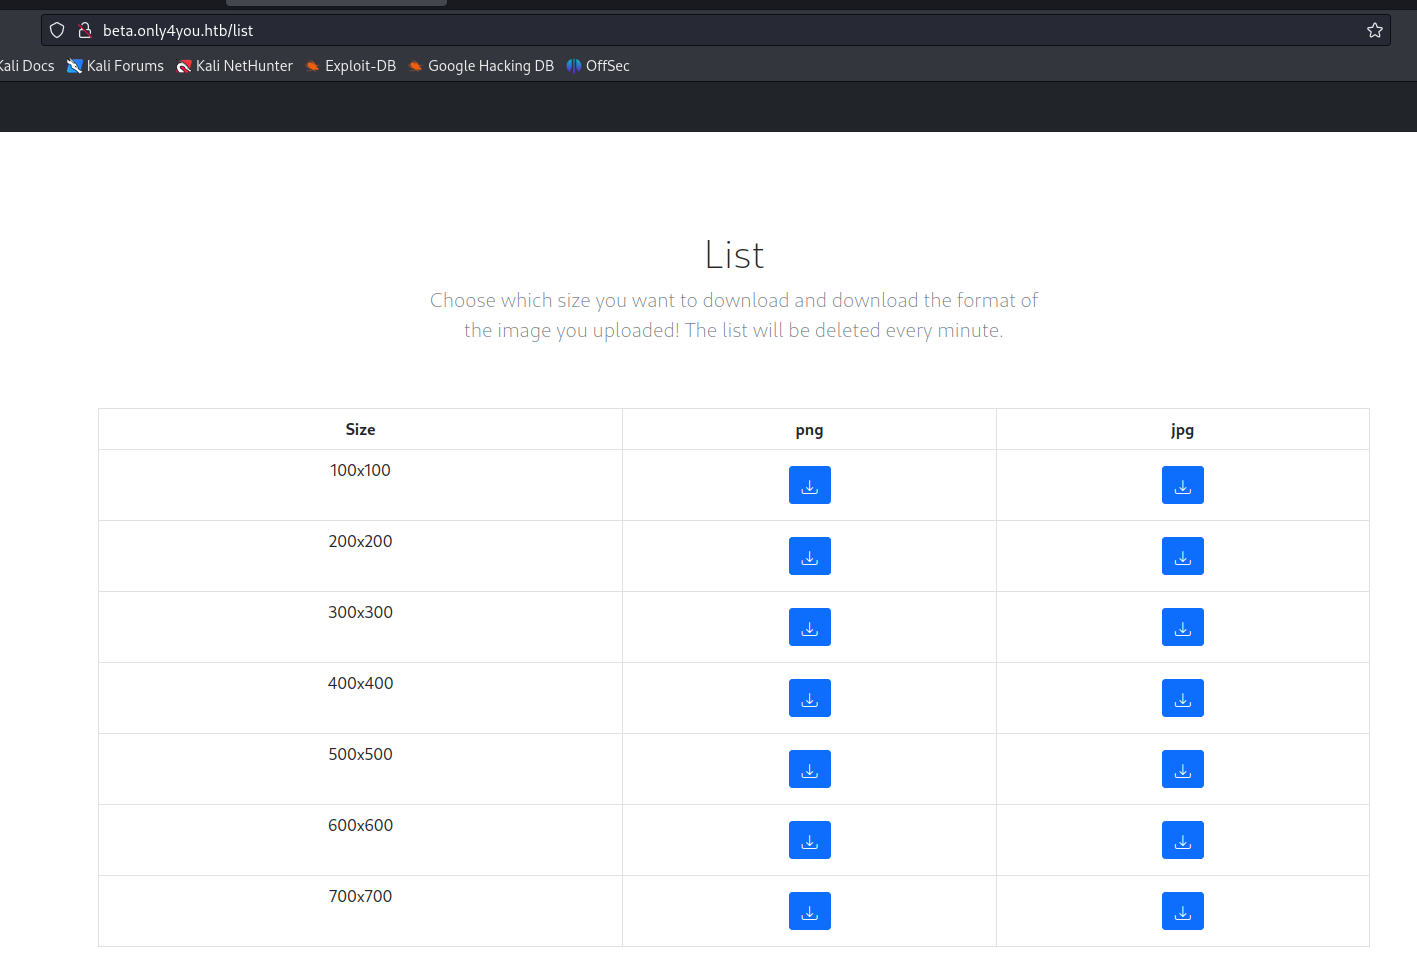Download the 400x400 png image
1417x954 pixels.
pos(809,698)
